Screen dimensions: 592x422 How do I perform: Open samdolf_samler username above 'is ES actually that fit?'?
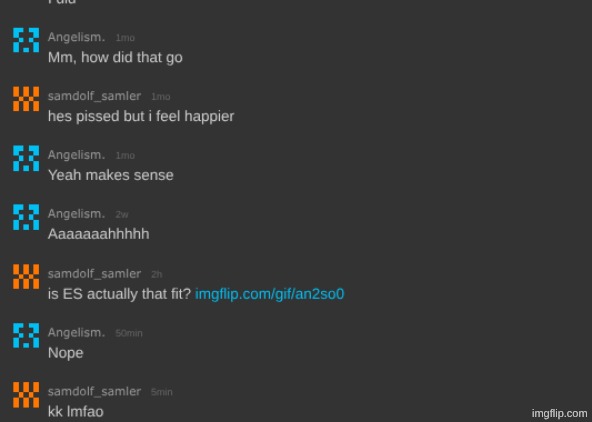94,273
